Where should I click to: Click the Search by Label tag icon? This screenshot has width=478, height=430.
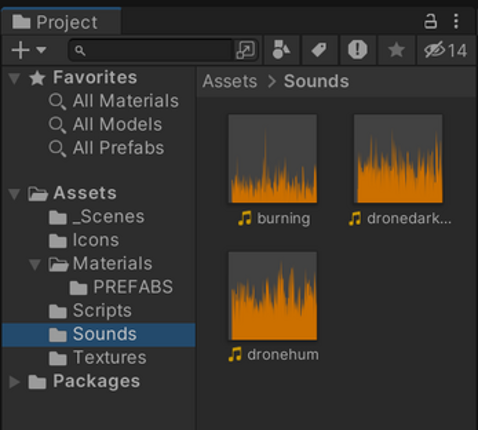pyautogui.click(x=319, y=50)
